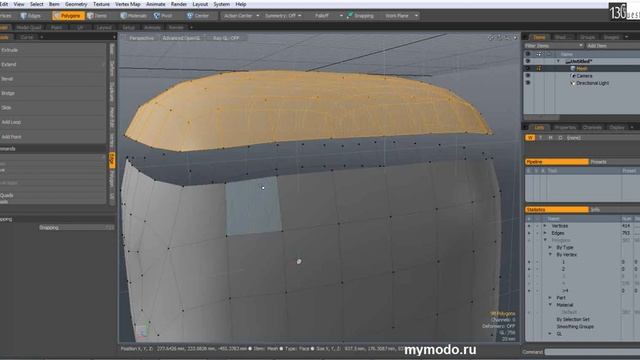
Task: Expand the Vertices statistics row
Action: point(545,226)
